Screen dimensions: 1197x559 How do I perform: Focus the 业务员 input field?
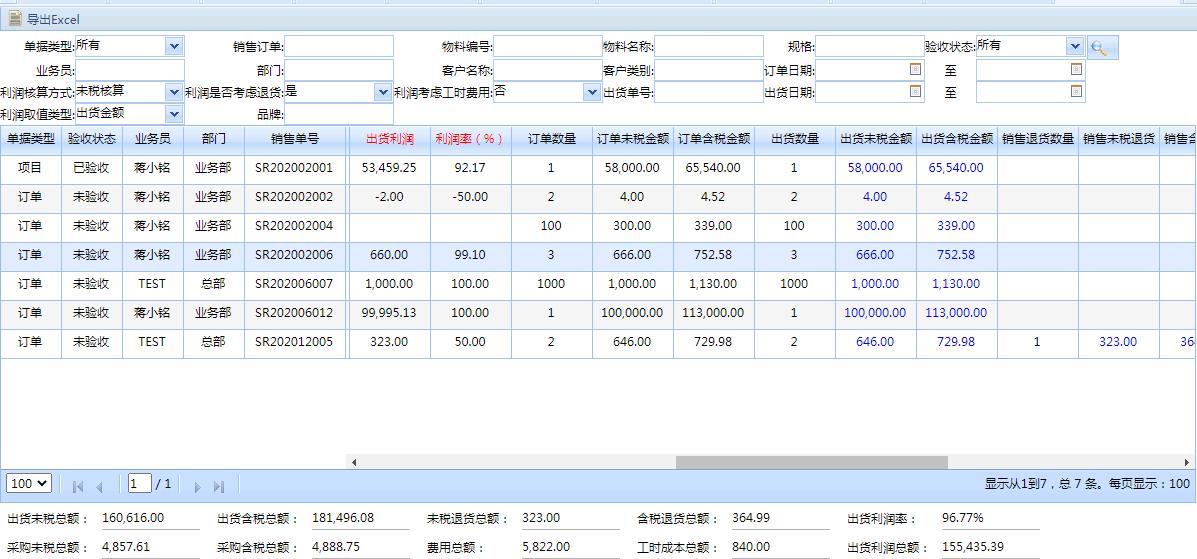(130, 69)
